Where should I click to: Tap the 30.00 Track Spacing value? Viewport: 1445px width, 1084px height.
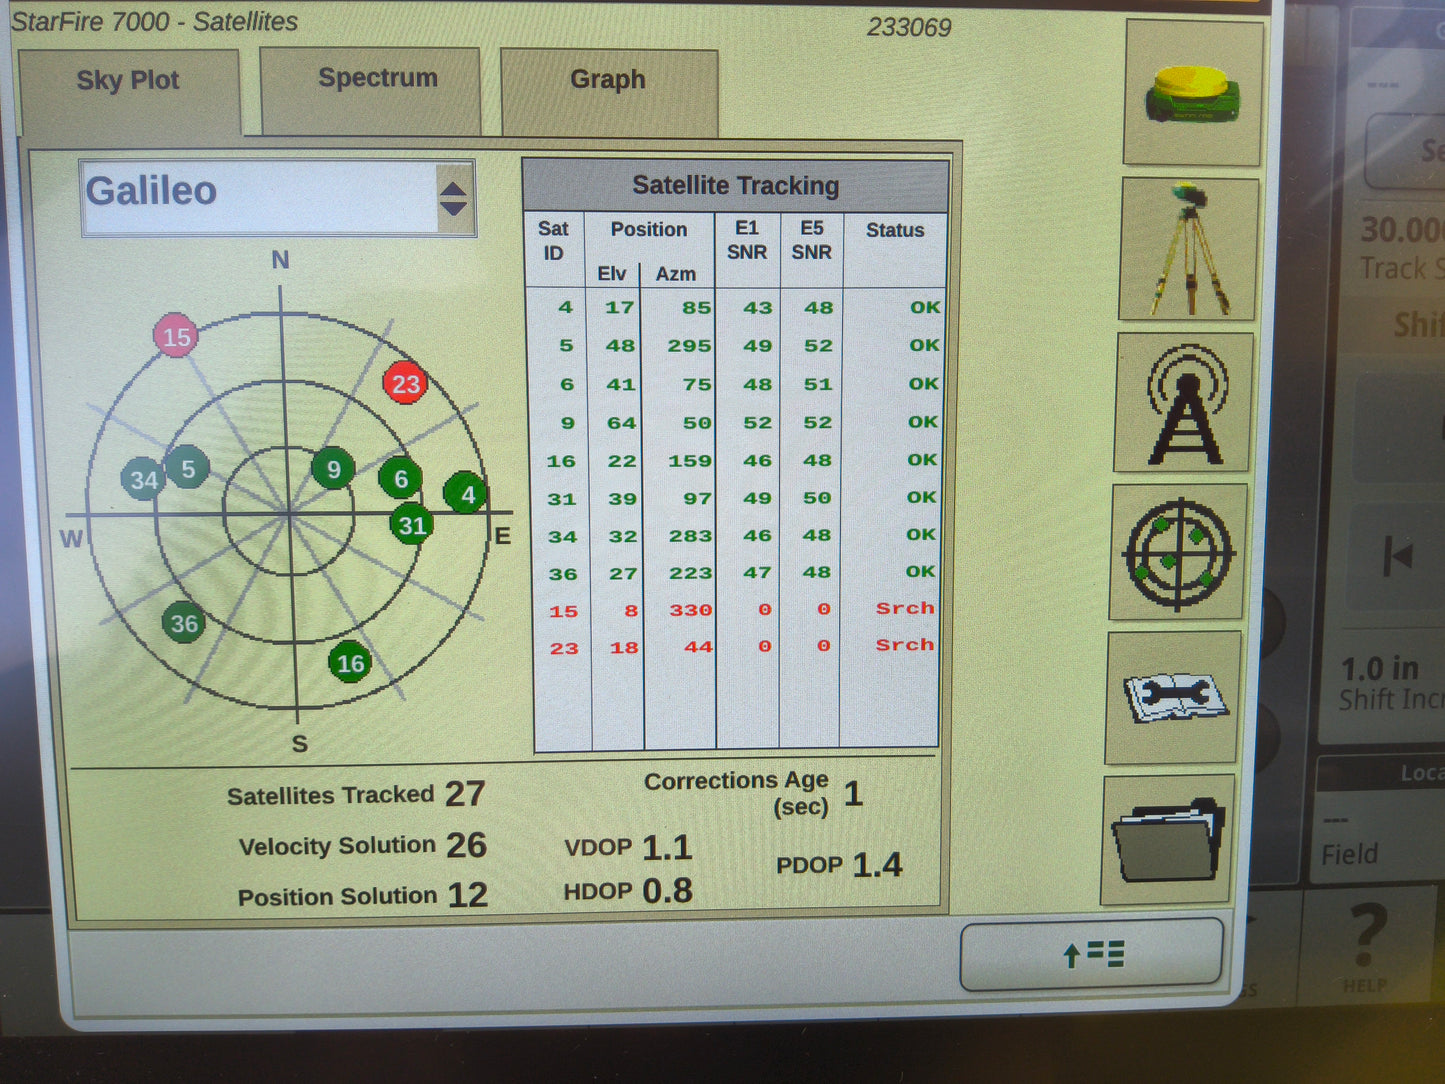tap(1400, 231)
